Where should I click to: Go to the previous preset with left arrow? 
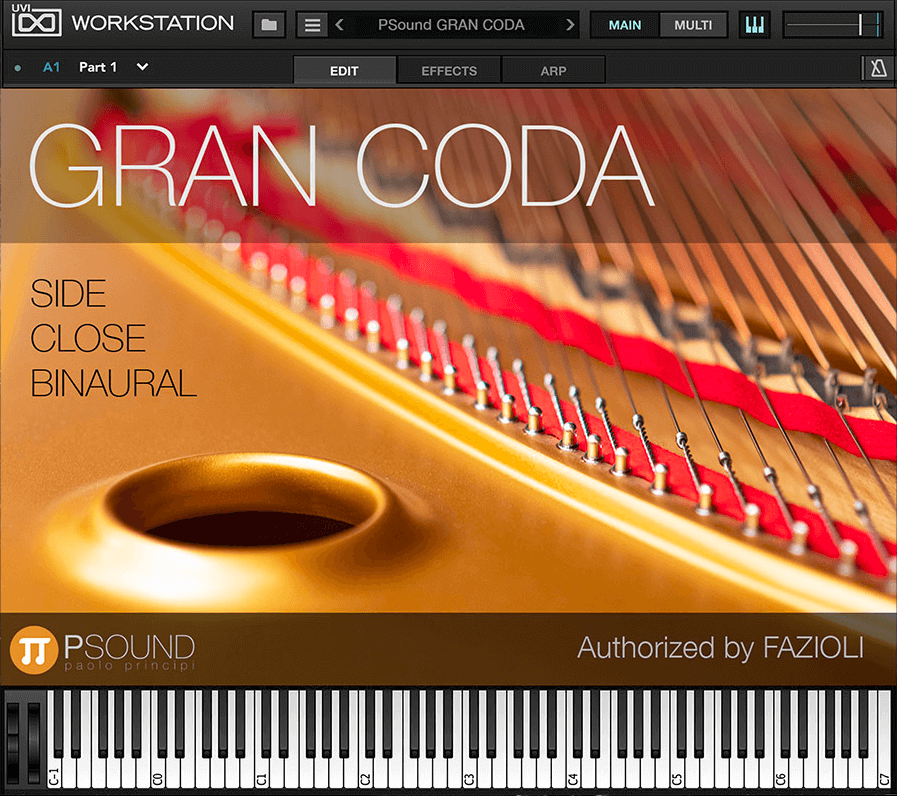[340, 25]
